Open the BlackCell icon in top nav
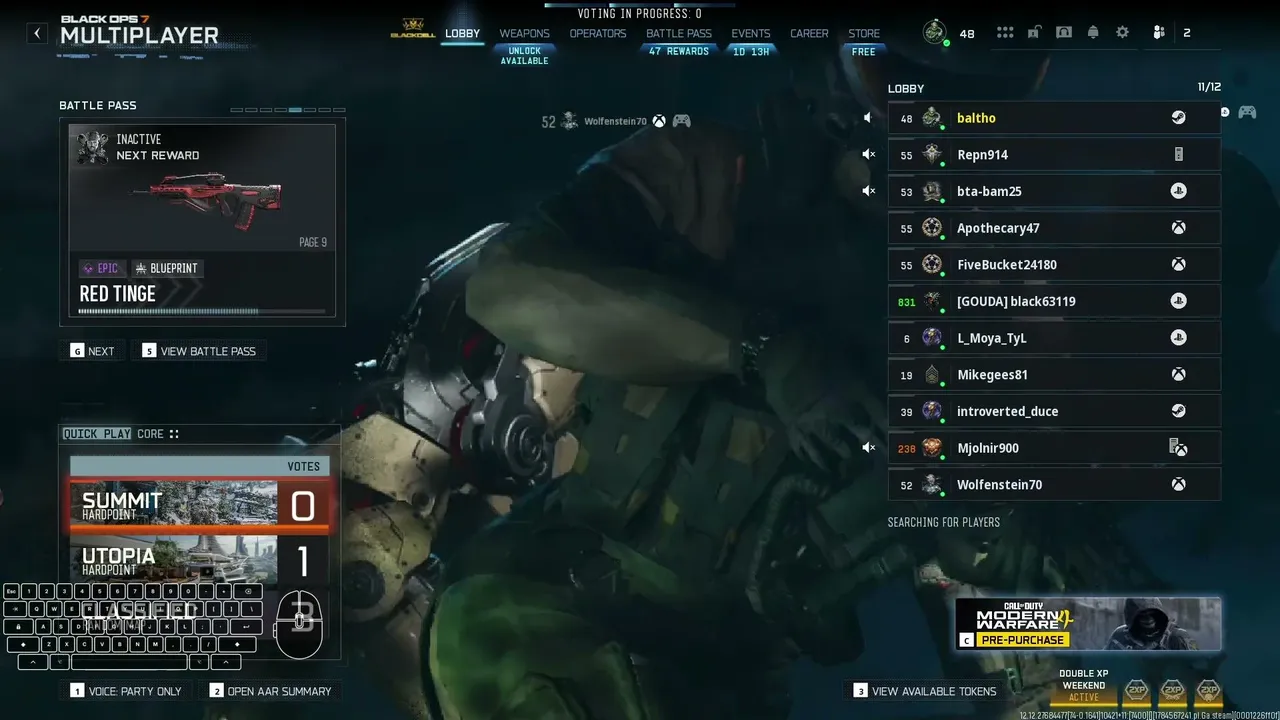Image resolution: width=1280 pixels, height=720 pixels. 413,28
